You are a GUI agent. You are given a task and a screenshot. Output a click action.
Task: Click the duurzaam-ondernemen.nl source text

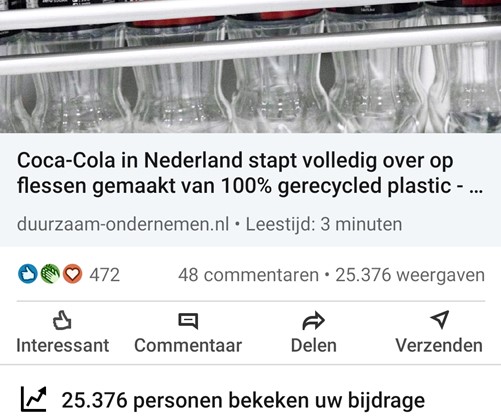click(123, 224)
